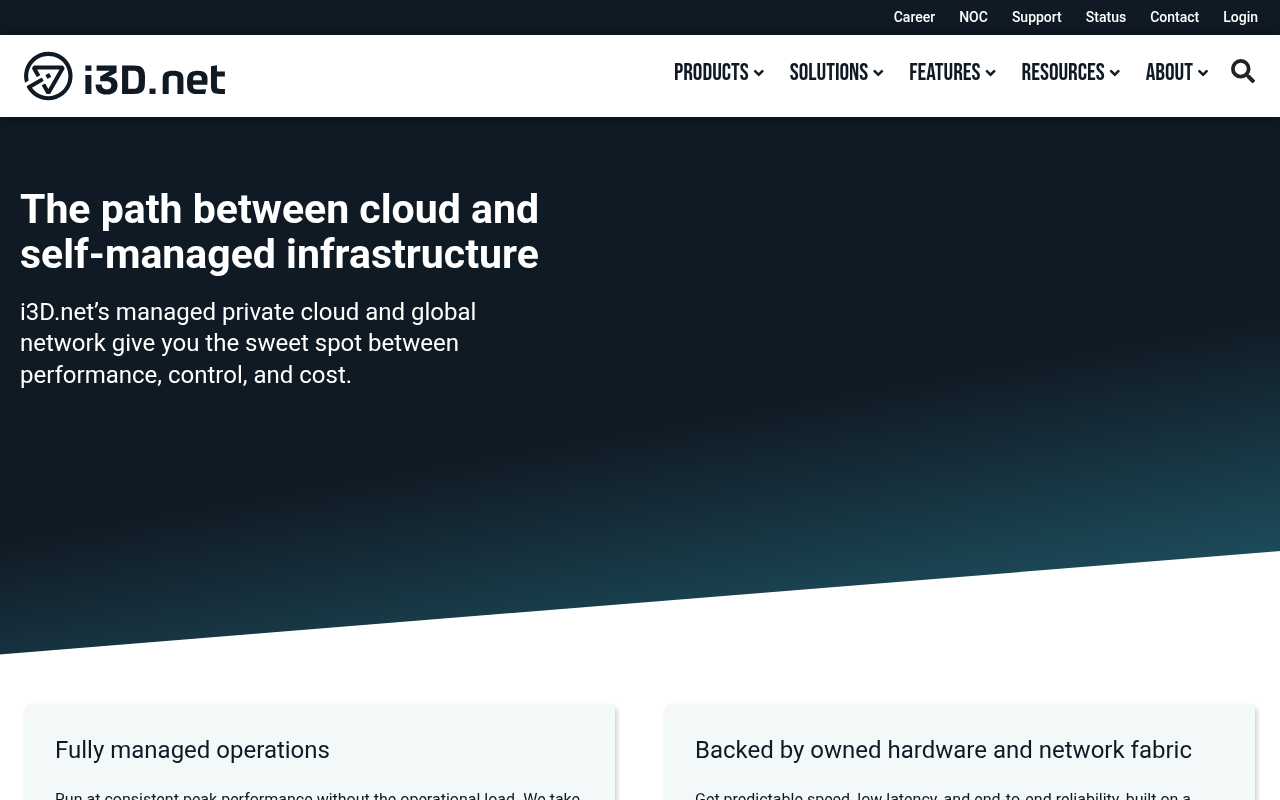Open the Resources menu
The width and height of the screenshot is (1280, 800).
(x=1063, y=72)
